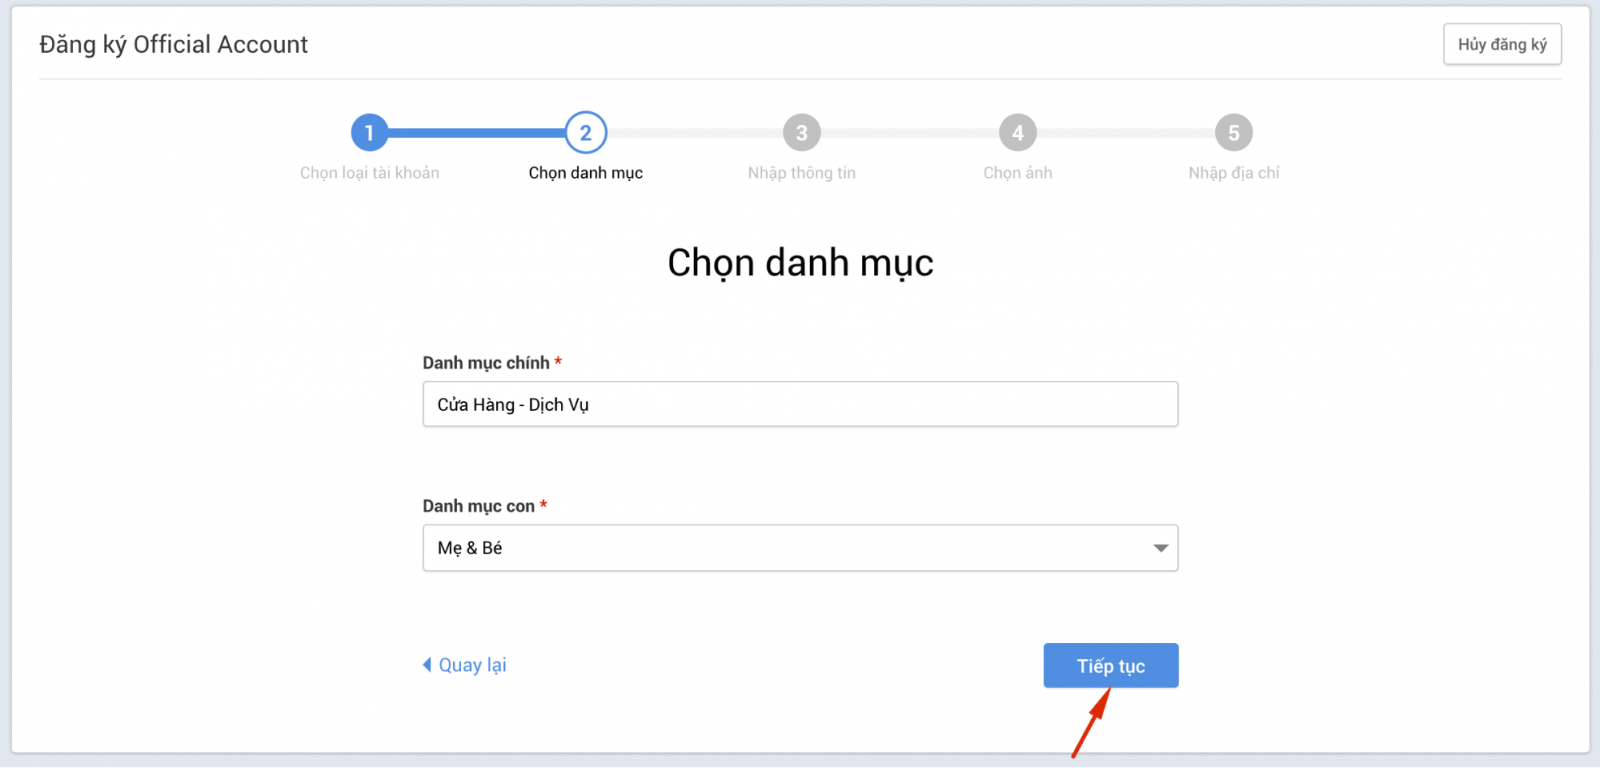Select step 5 circle in progress bar
The height and width of the screenshot is (768, 1600).
pyautogui.click(x=1233, y=132)
